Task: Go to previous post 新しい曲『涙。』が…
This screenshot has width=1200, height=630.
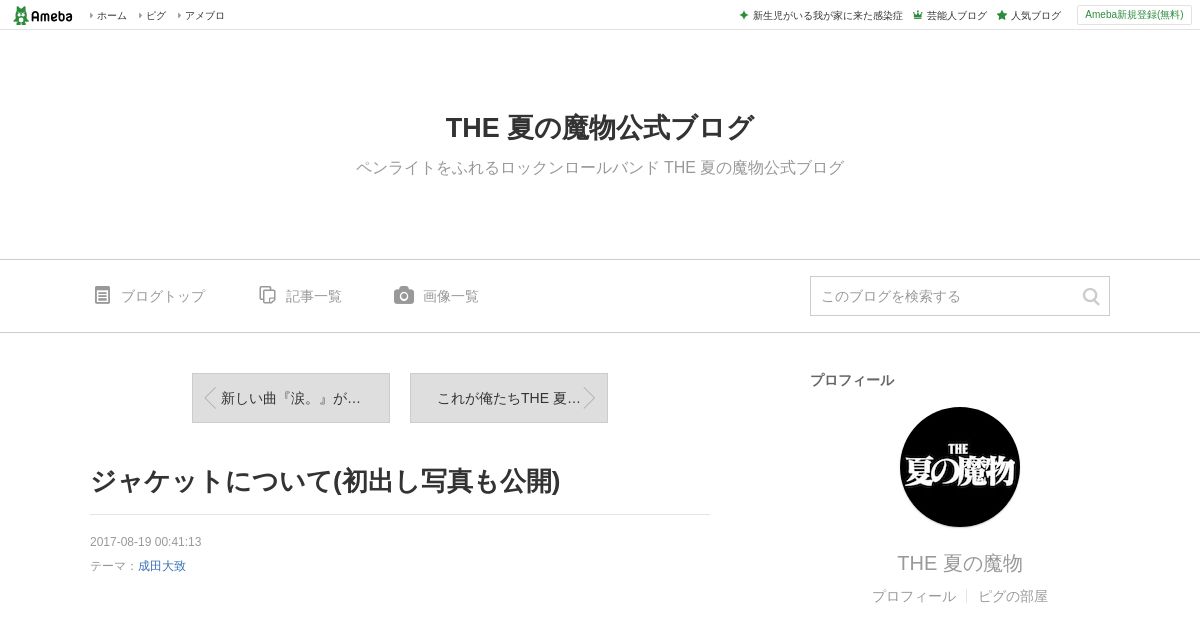Action: 291,398
